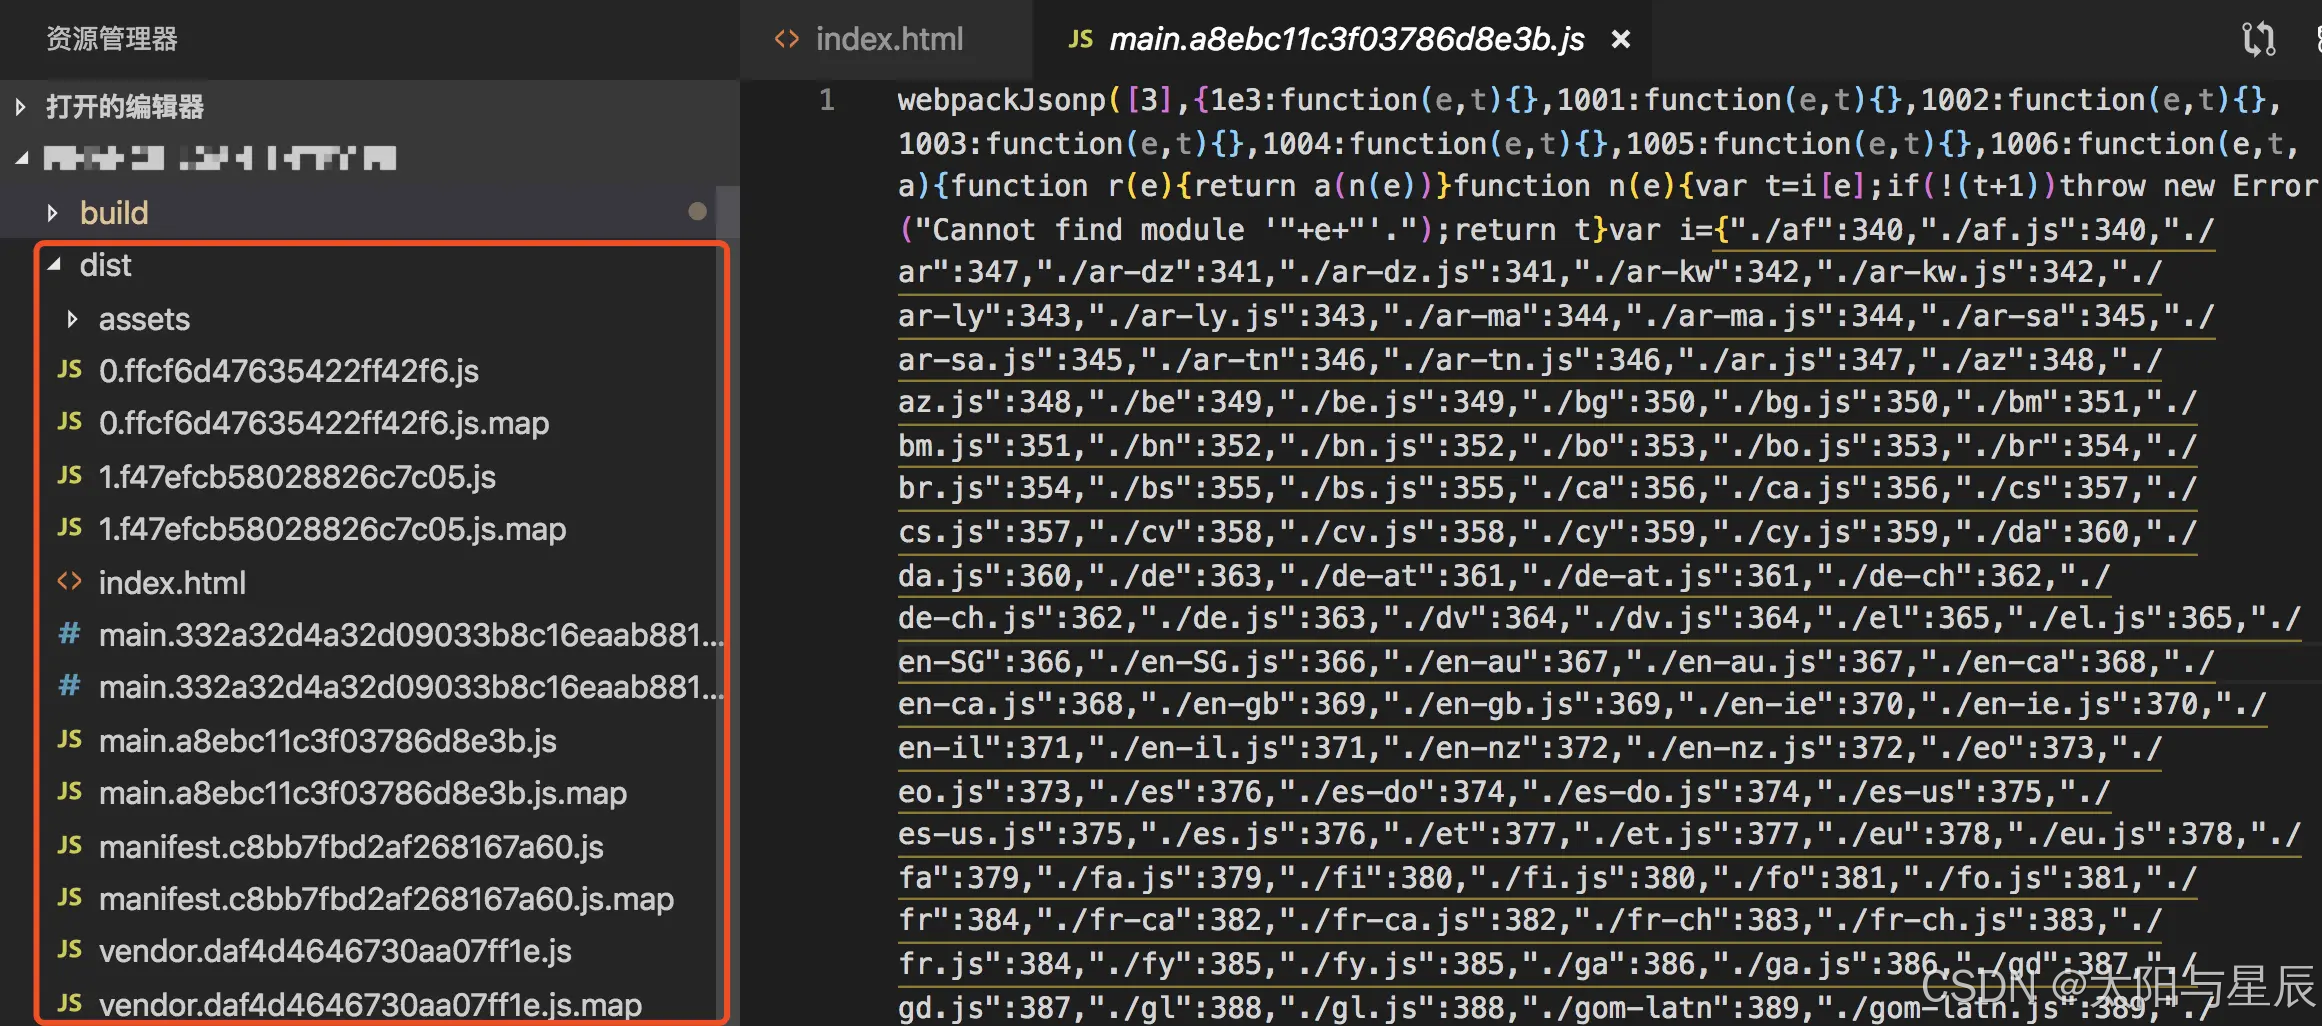Click 'webpackJsonp' text in the editor
This screenshot has height=1026, width=2322.
coord(1002,100)
